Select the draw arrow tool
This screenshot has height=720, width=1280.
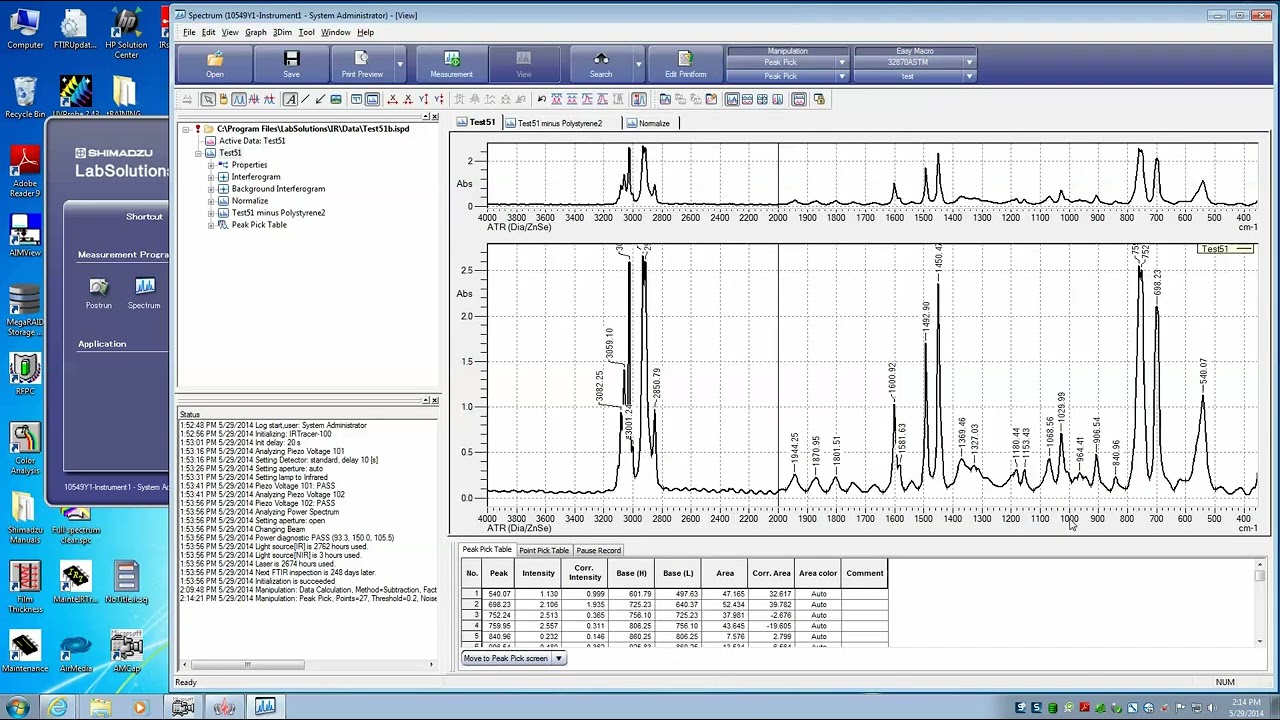[x=321, y=99]
